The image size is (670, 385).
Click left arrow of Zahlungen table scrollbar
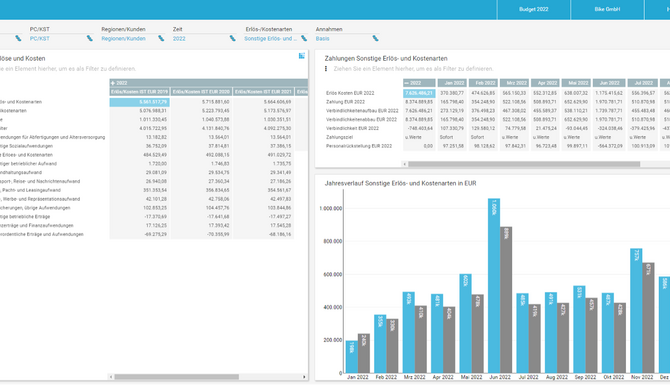(405, 164)
